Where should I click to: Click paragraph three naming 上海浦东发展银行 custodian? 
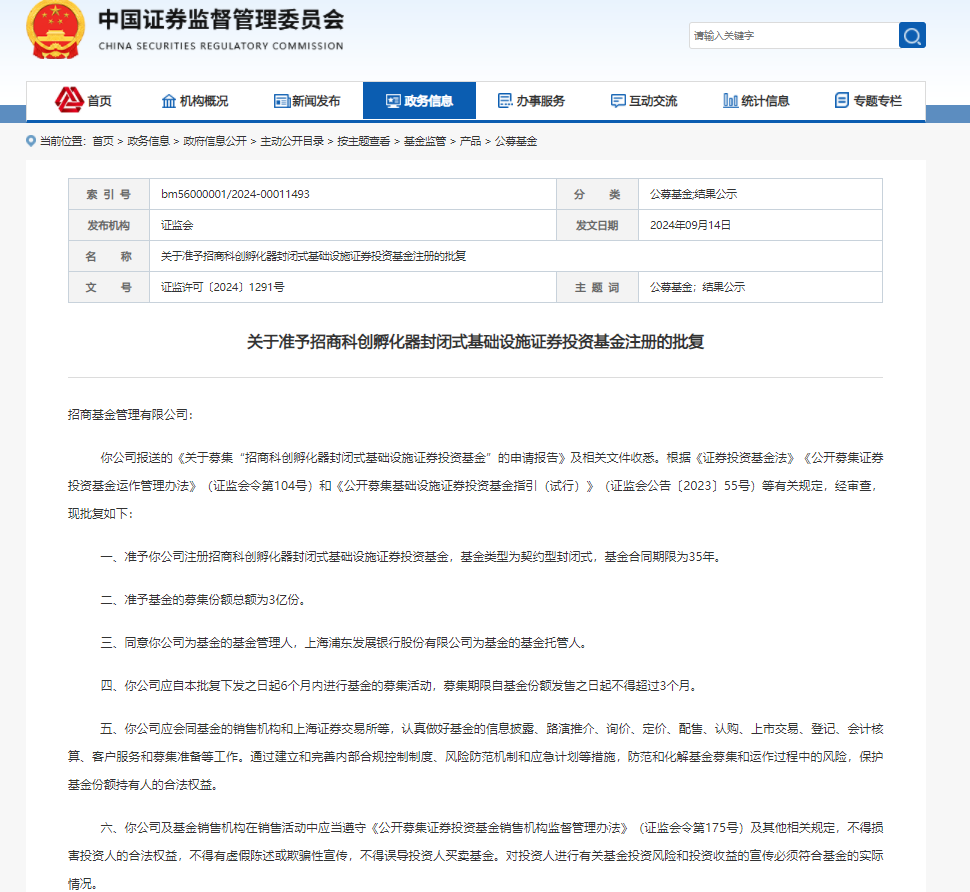coord(344,643)
